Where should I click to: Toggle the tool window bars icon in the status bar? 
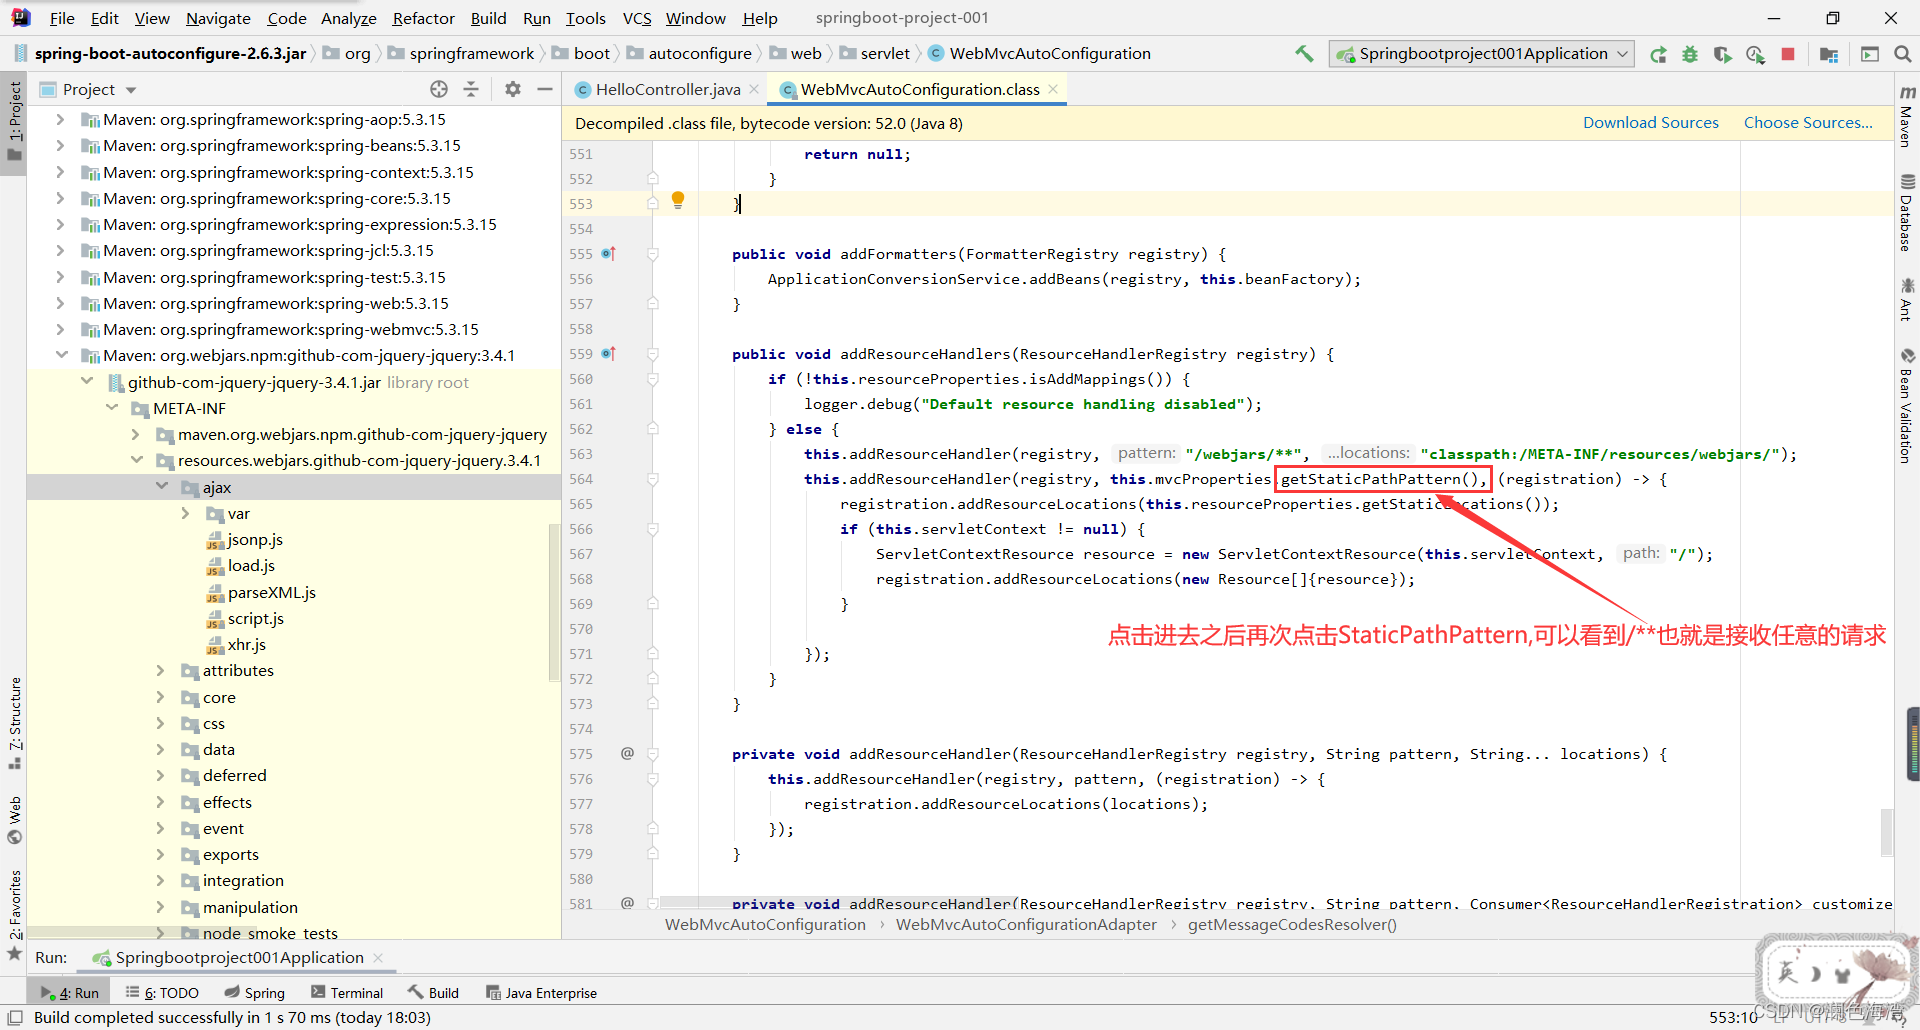15,1018
